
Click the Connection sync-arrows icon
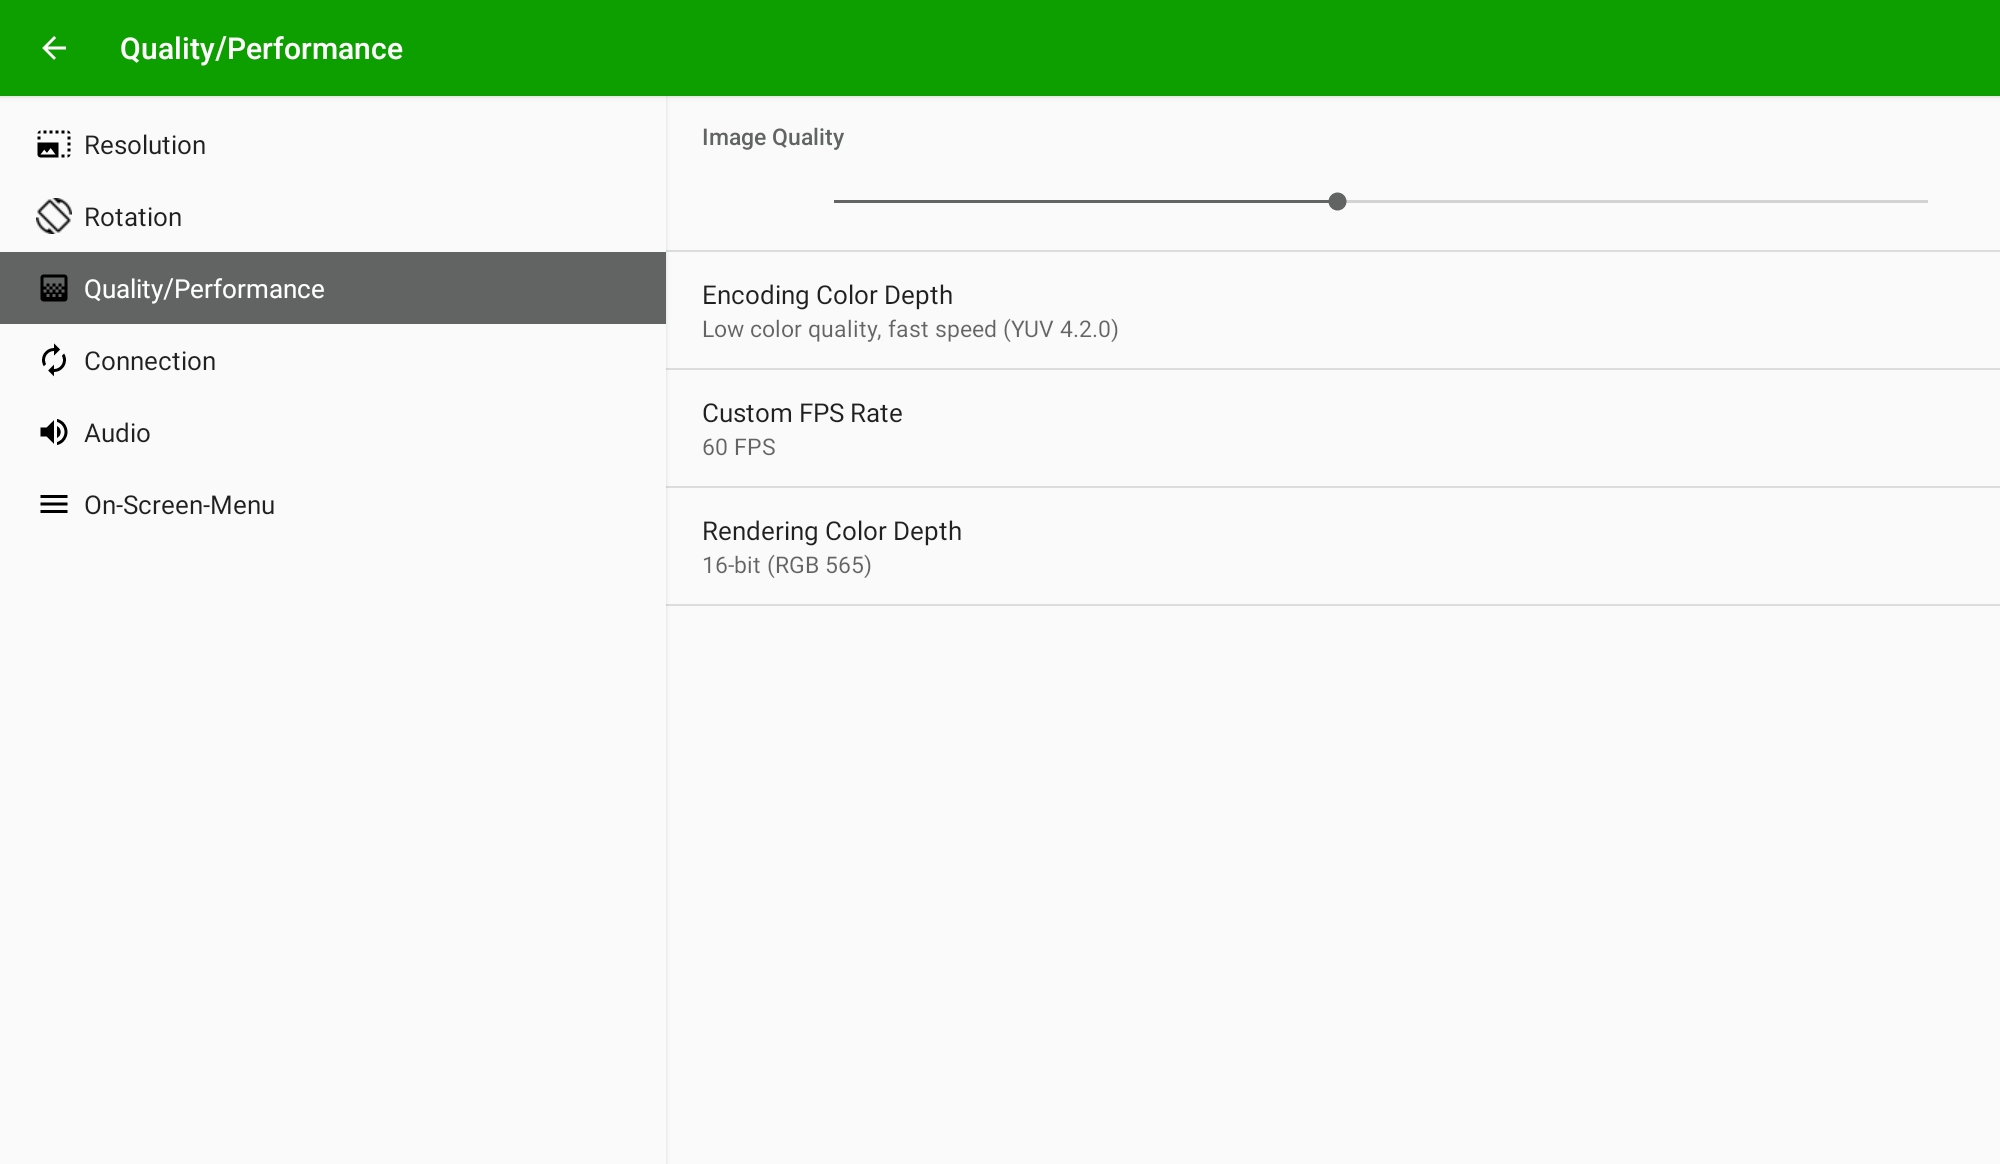coord(54,361)
